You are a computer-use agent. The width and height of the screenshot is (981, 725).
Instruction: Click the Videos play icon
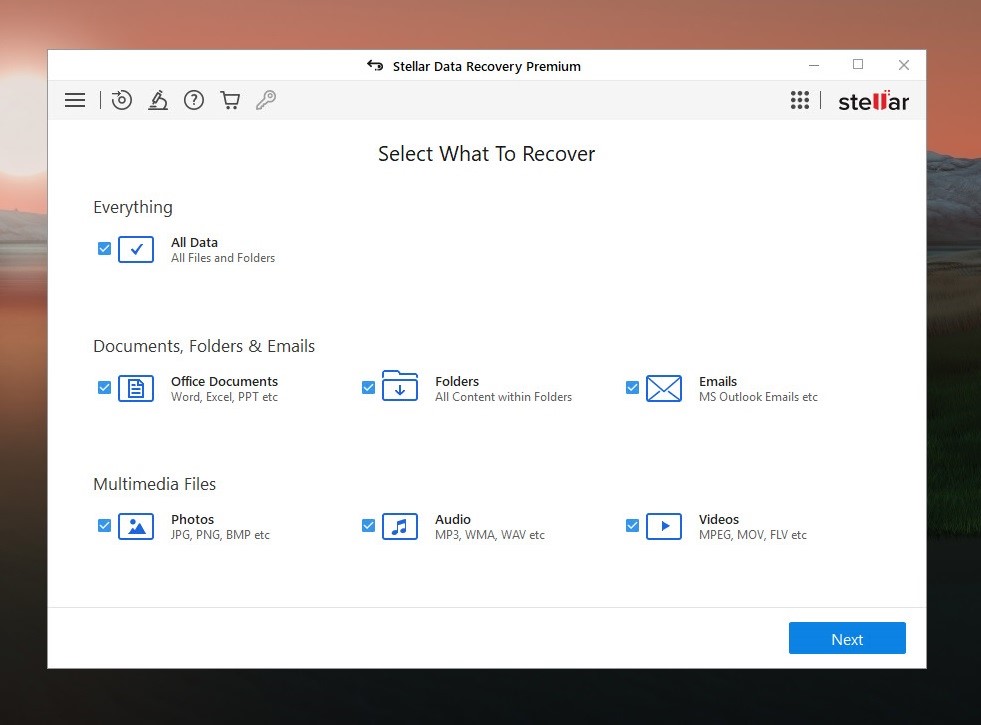click(x=664, y=527)
